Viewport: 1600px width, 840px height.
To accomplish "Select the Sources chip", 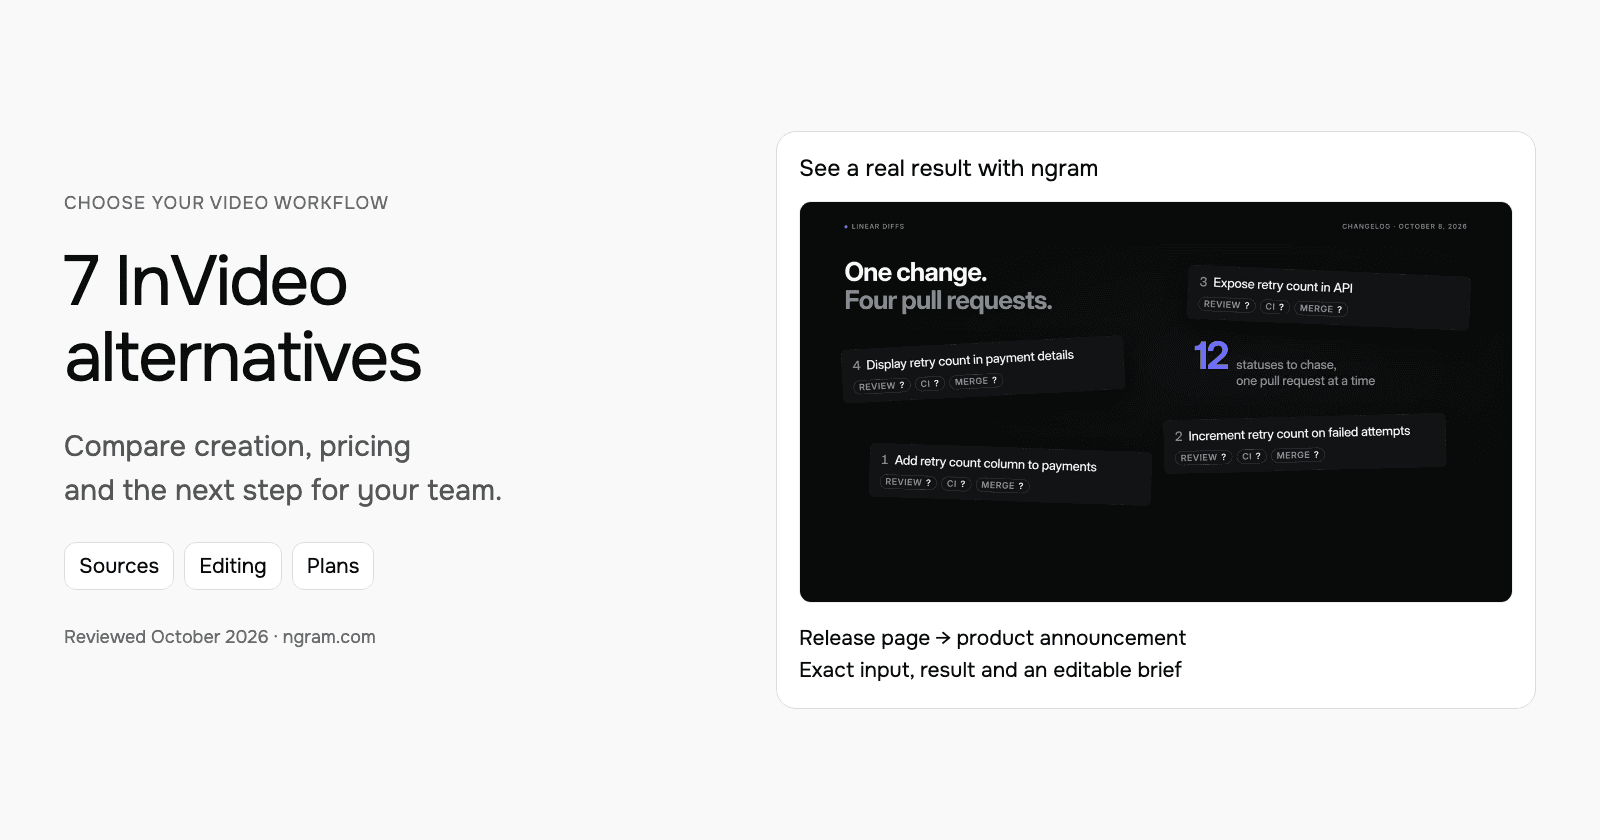I will point(119,566).
